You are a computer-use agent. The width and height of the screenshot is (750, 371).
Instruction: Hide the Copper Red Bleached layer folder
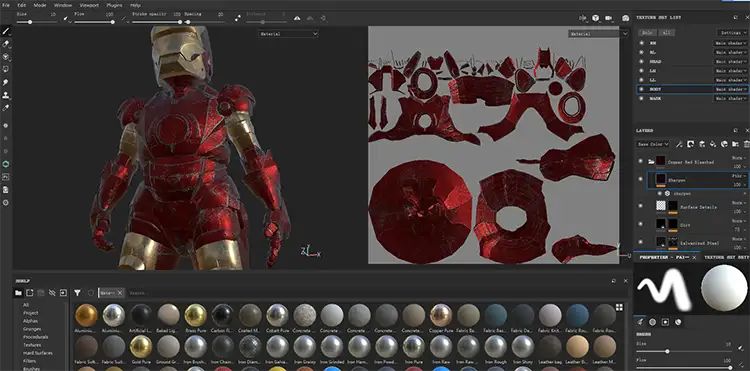[641, 162]
